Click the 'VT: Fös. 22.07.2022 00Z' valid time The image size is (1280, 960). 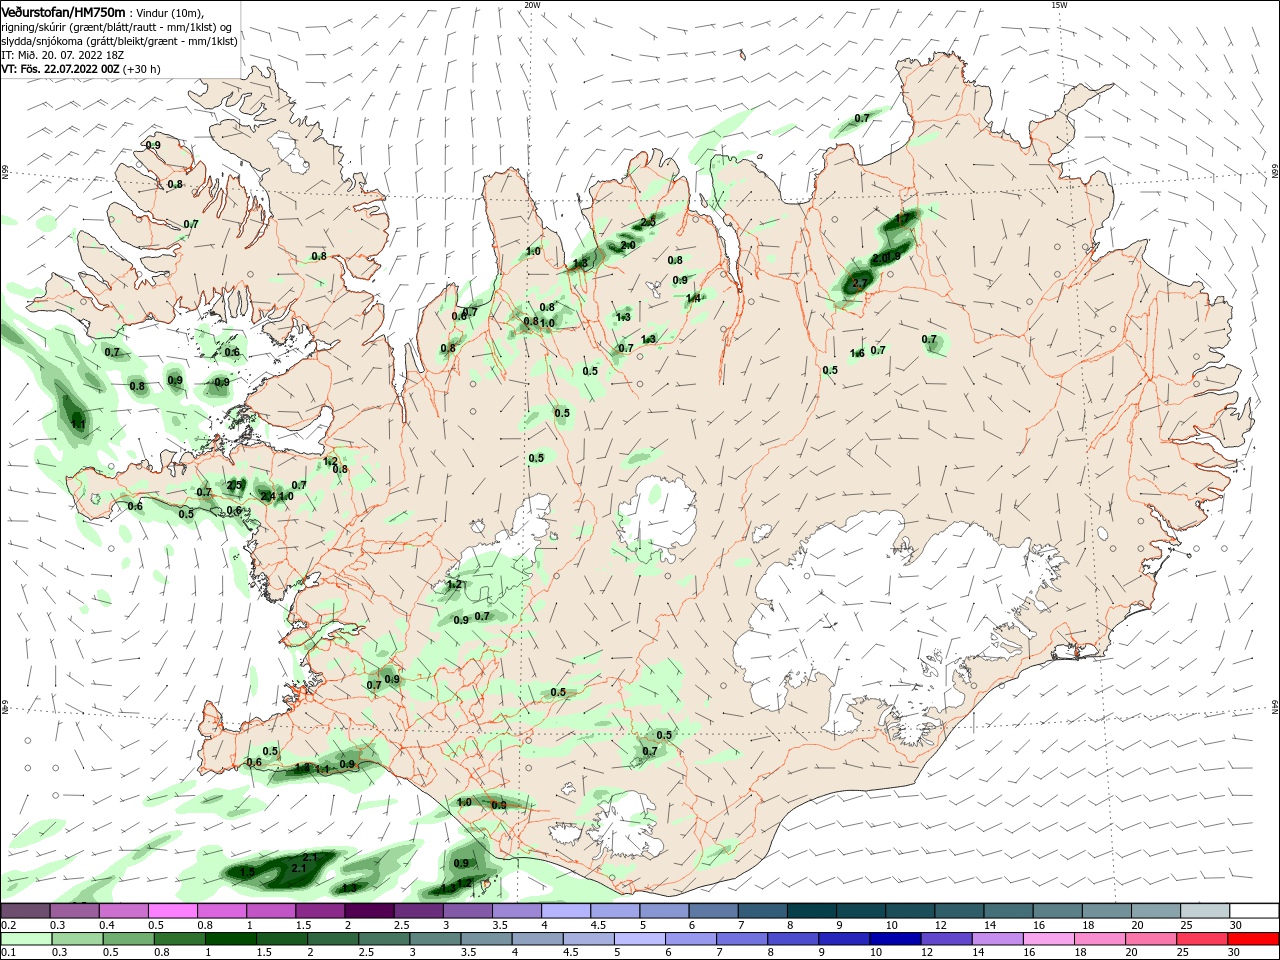tap(60, 69)
